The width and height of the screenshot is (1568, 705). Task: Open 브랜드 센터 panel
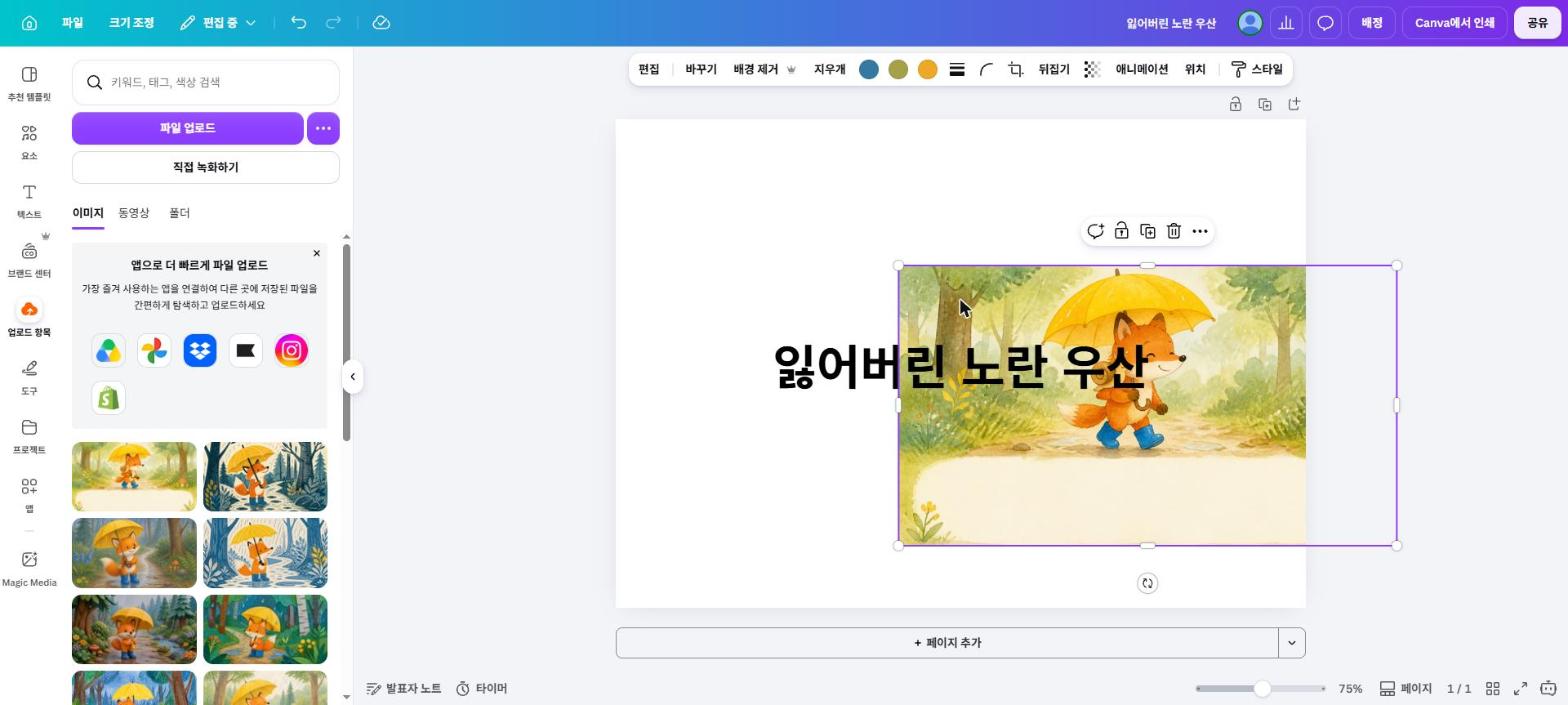pos(29,260)
